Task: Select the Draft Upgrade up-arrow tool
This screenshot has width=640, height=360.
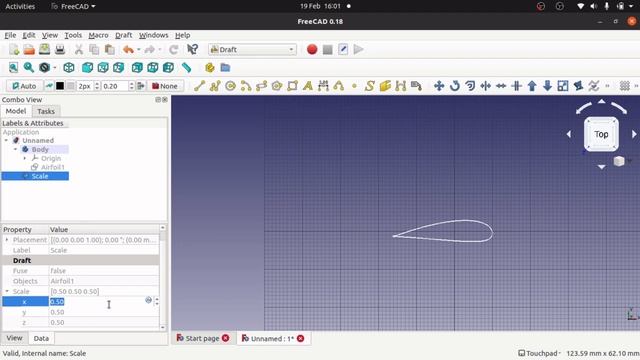Action: pyautogui.click(x=532, y=86)
